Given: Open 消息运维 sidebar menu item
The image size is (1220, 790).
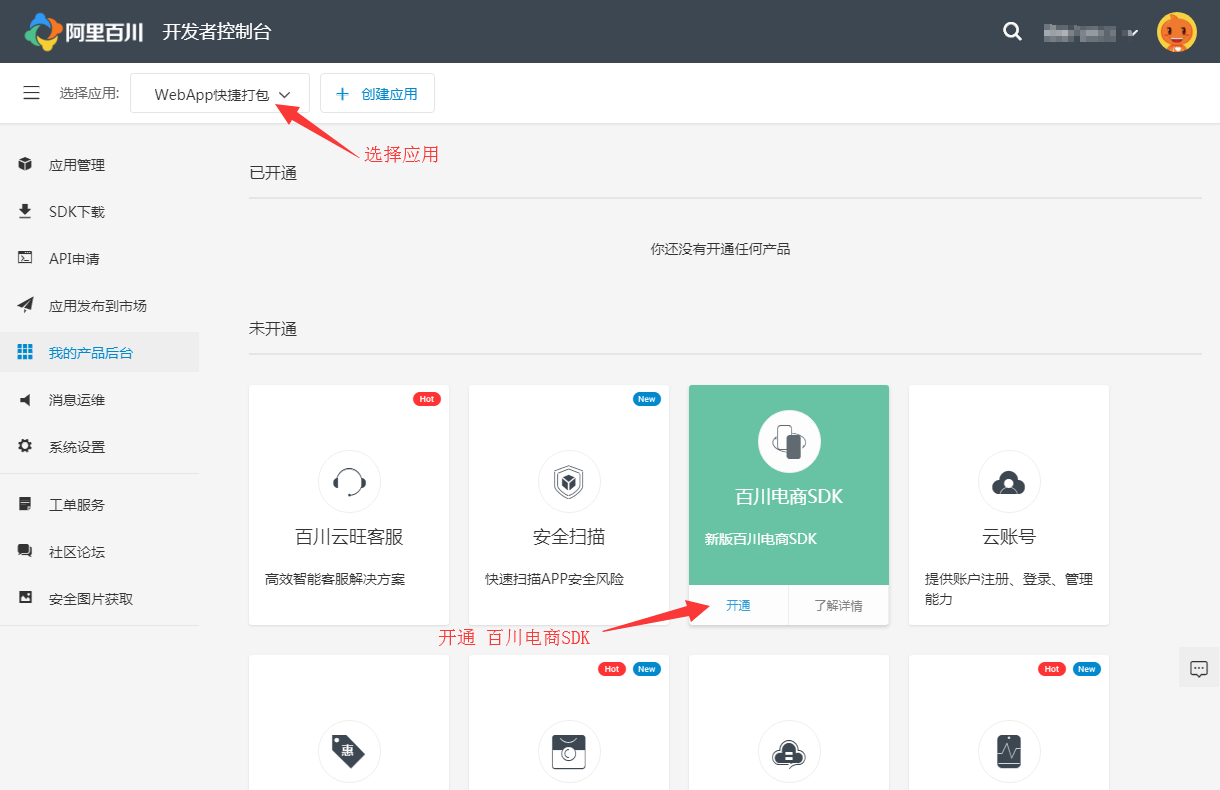Looking at the screenshot, I should (x=77, y=400).
